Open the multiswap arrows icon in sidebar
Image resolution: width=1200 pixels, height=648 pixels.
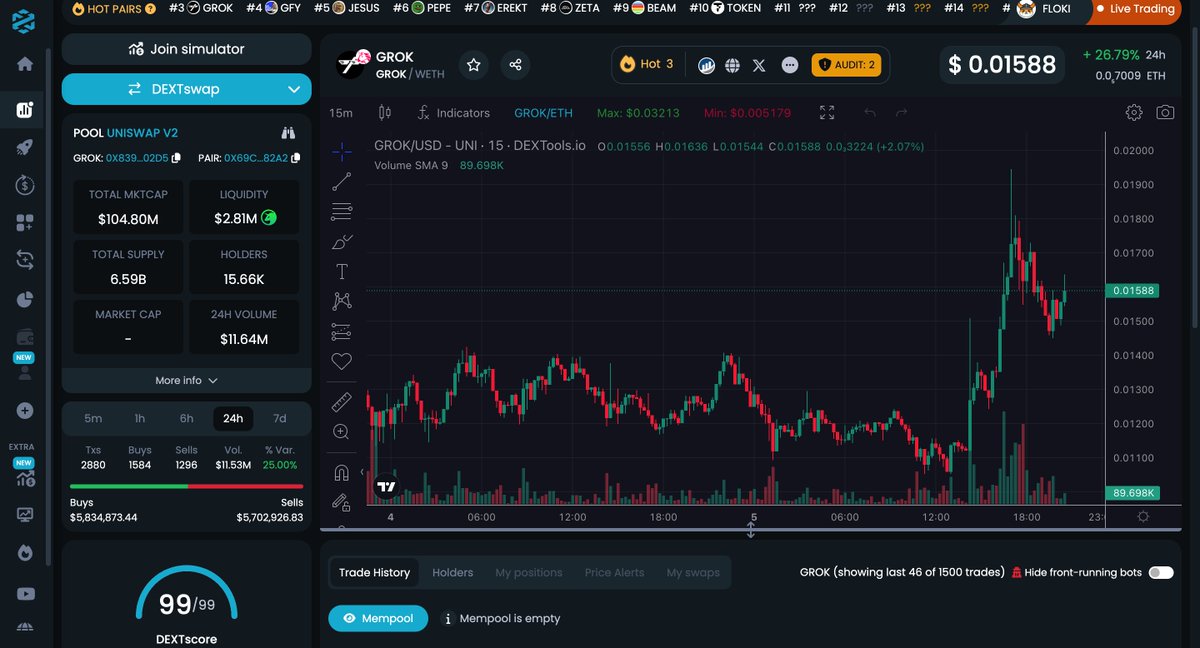[25, 260]
